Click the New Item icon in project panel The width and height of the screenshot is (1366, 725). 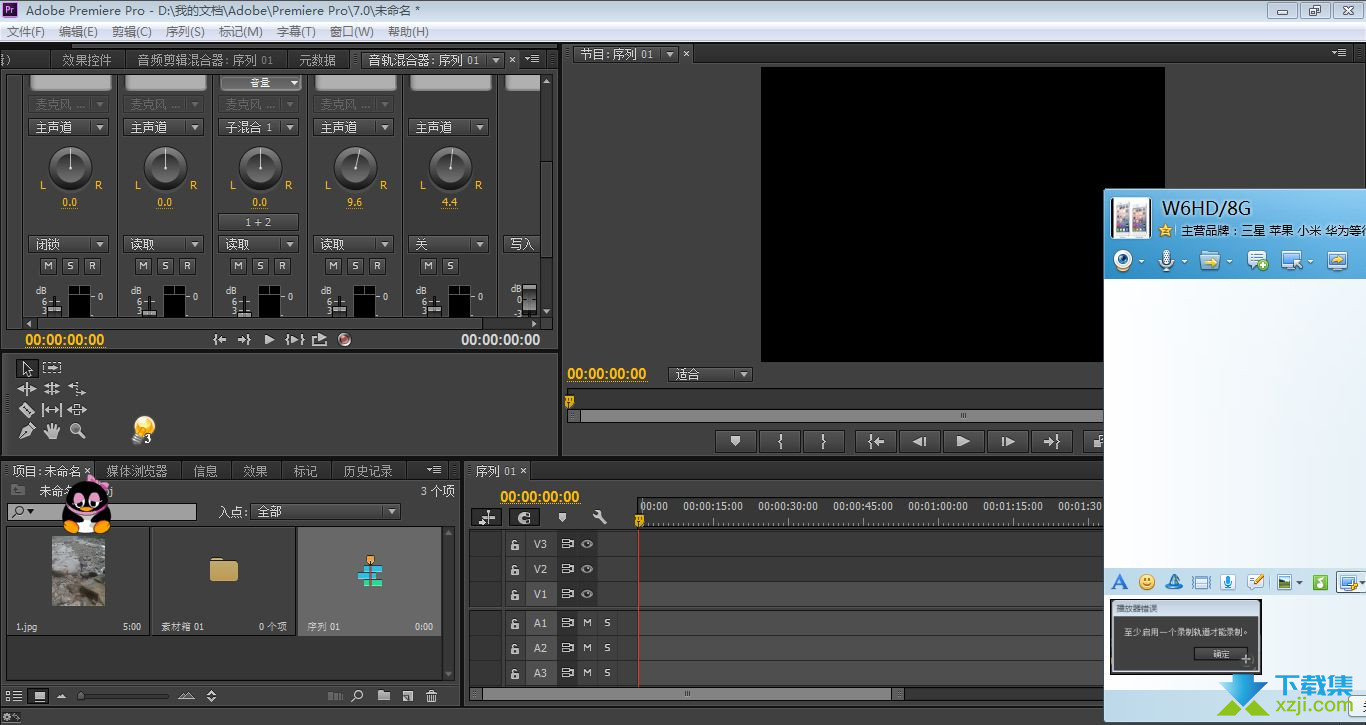coord(408,696)
